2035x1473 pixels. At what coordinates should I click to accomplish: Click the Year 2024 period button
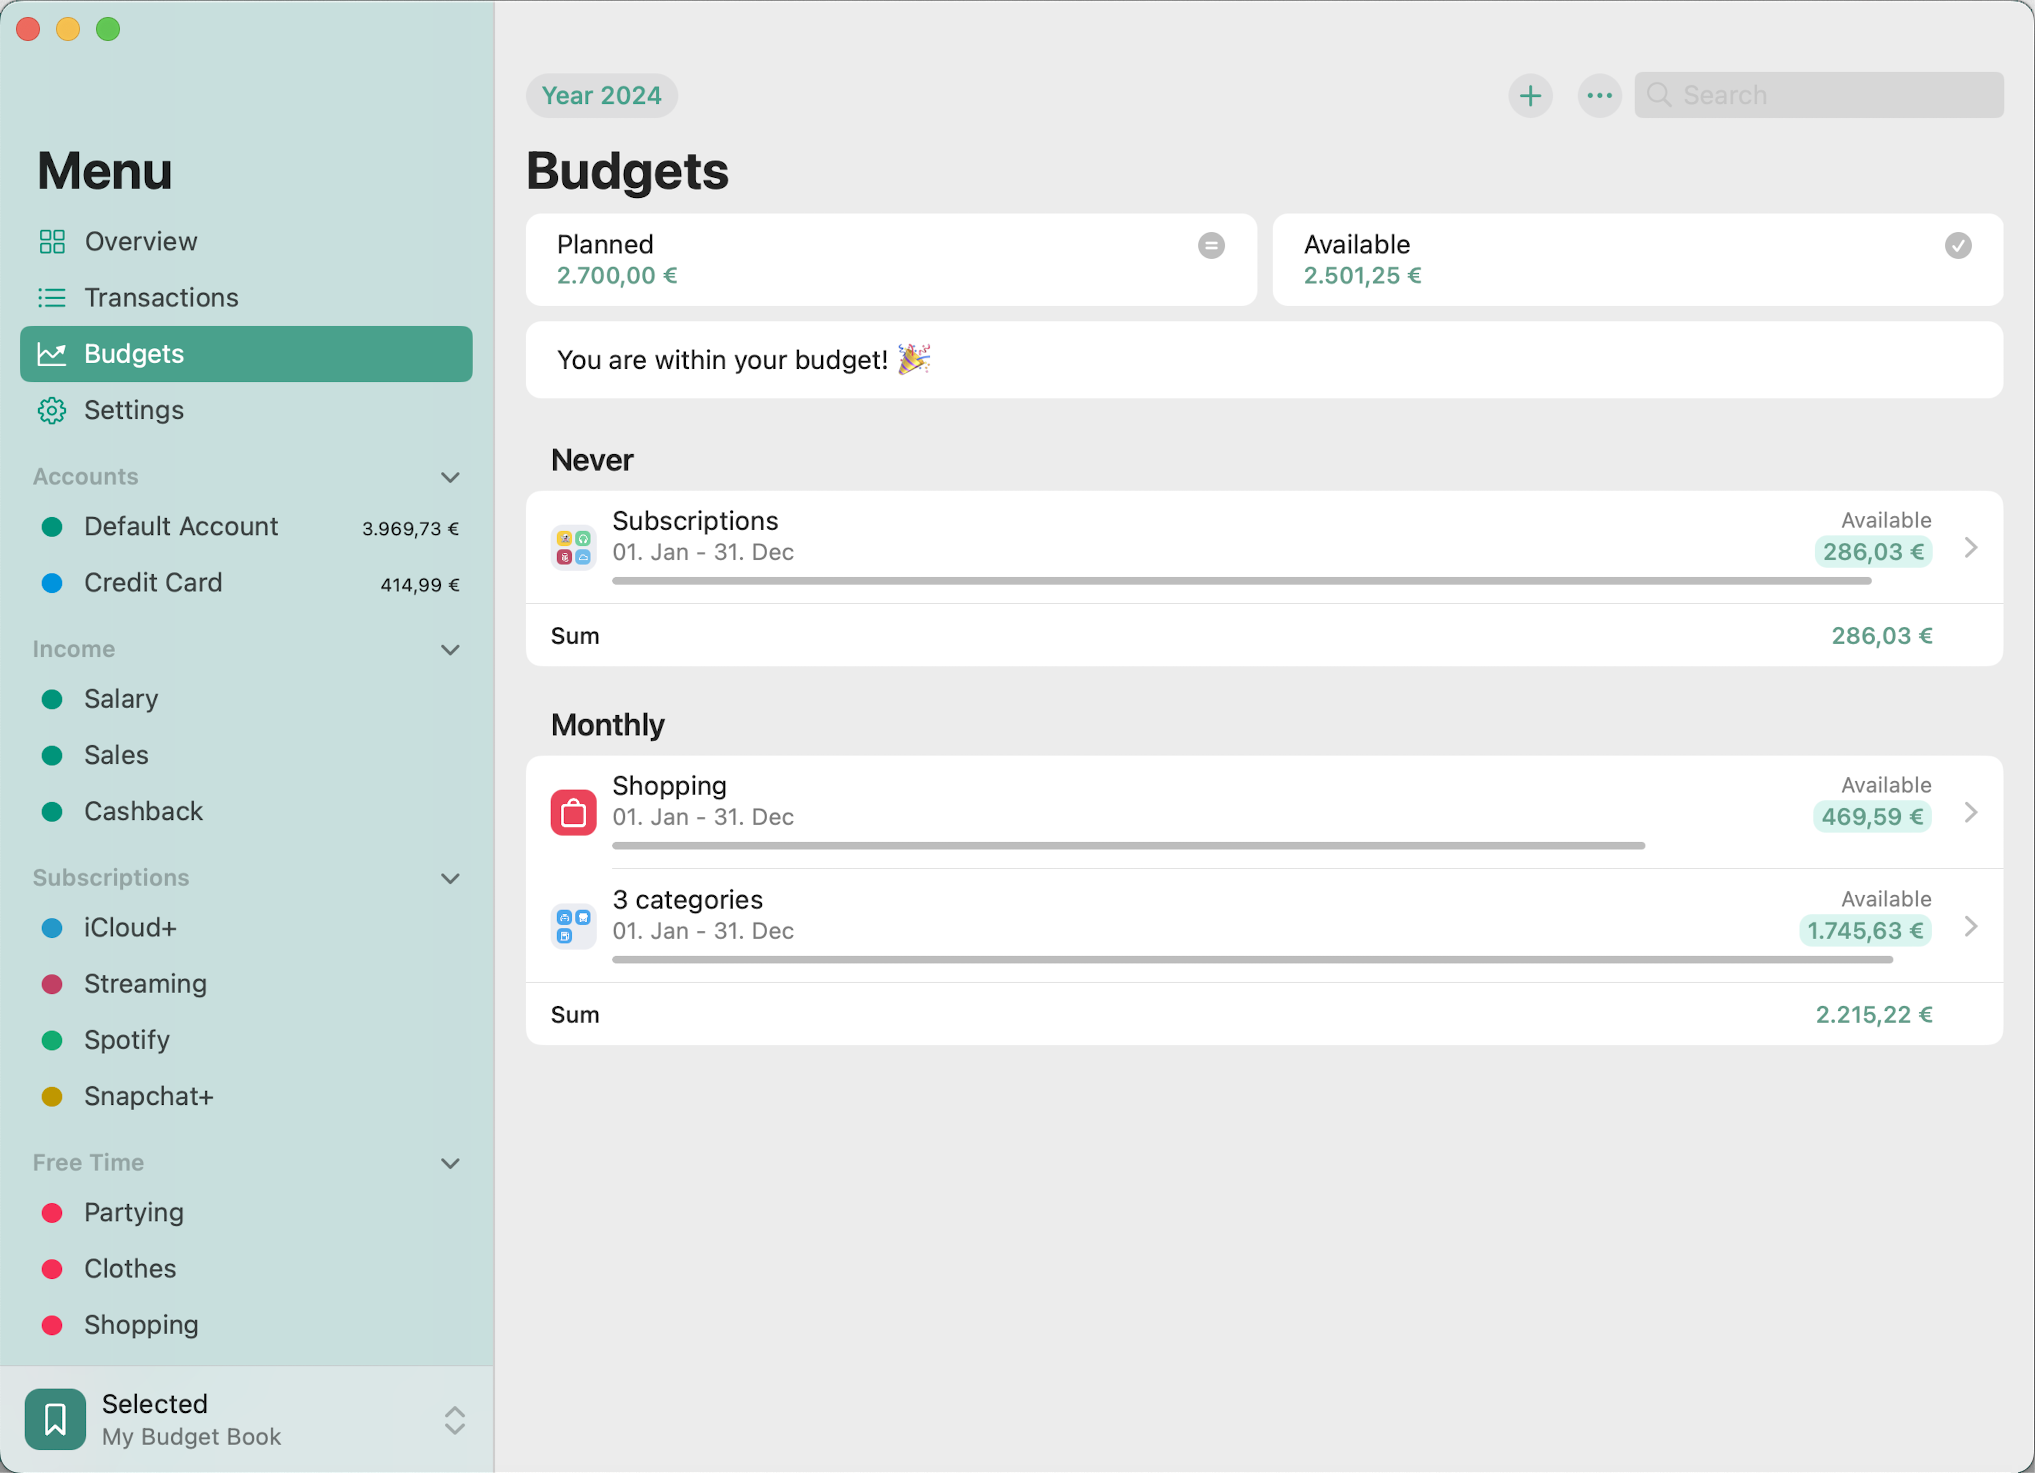(x=601, y=96)
